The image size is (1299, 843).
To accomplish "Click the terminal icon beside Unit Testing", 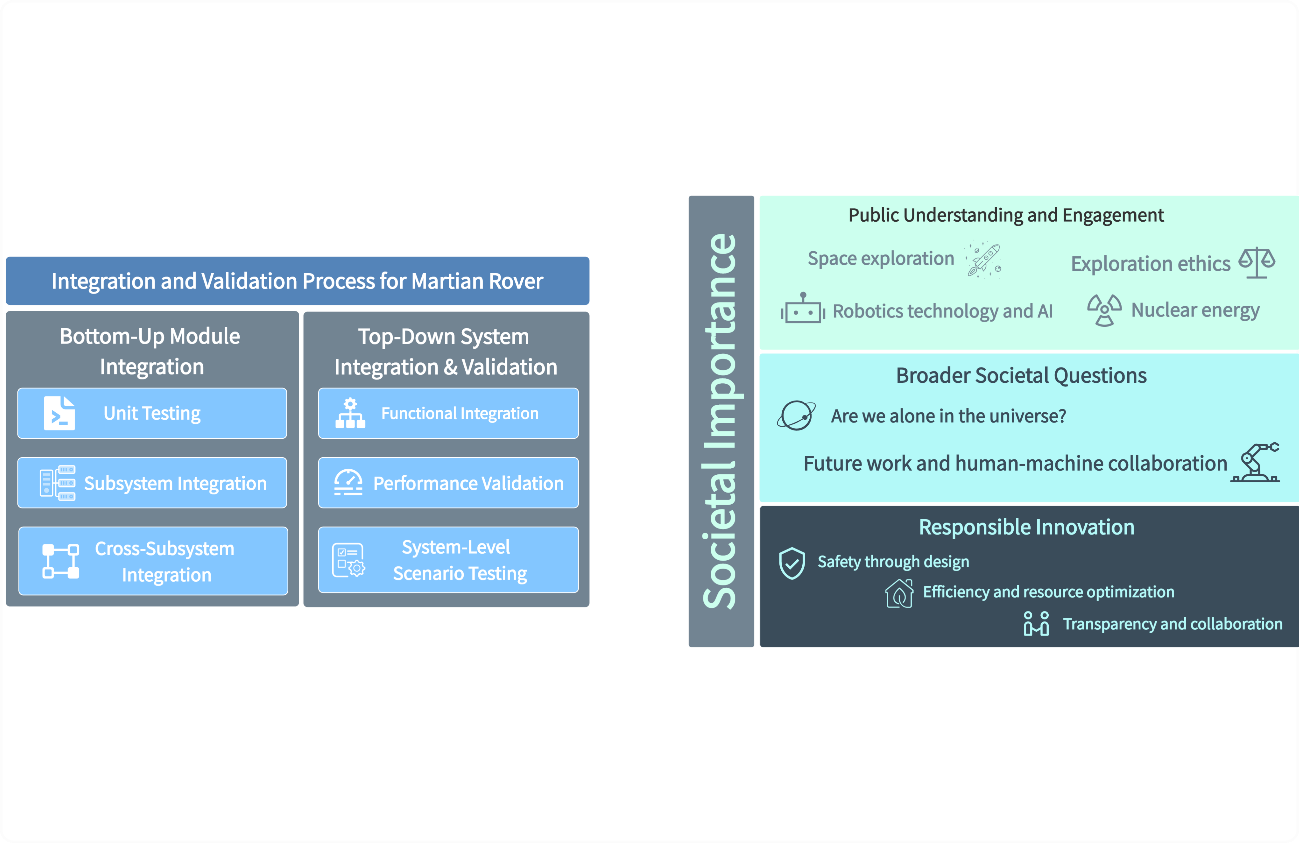I will (x=60, y=413).
